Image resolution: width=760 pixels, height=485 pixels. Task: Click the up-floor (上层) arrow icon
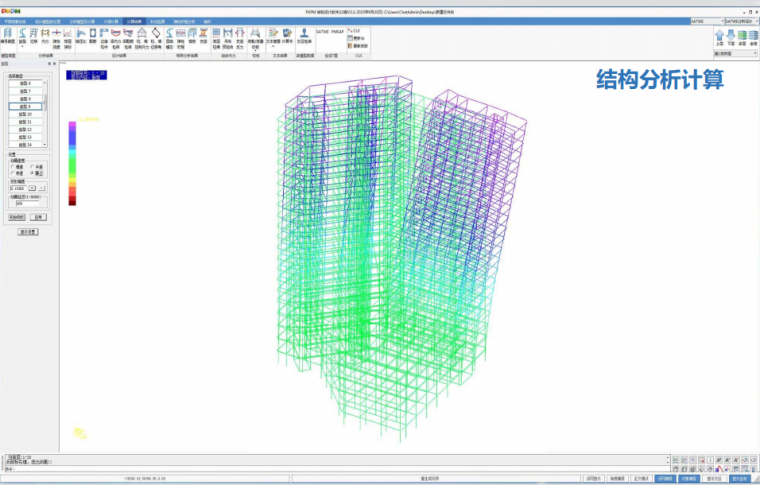click(x=719, y=36)
